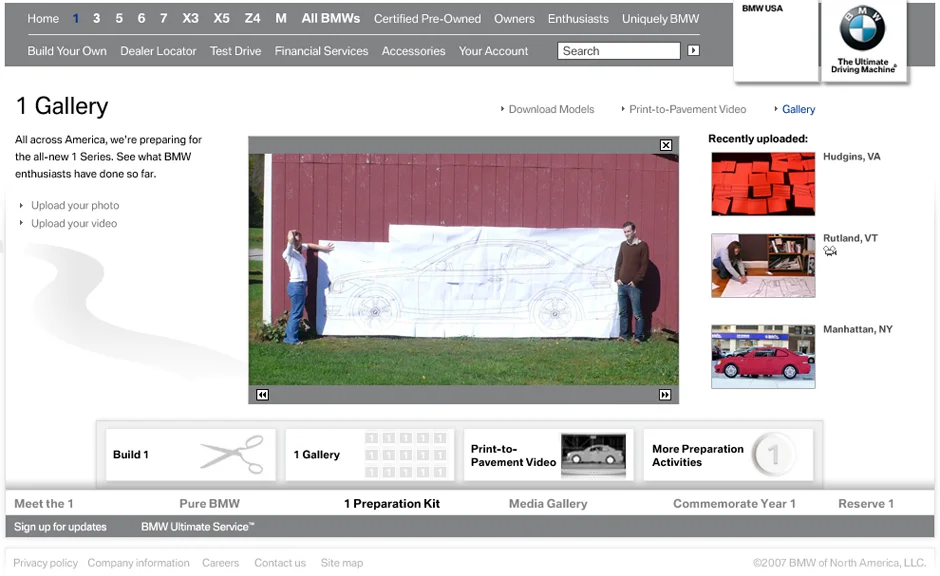Viewport: 940px width, 576px height.
Task: Go to Certified Pre-Owned
Action: [427, 19]
